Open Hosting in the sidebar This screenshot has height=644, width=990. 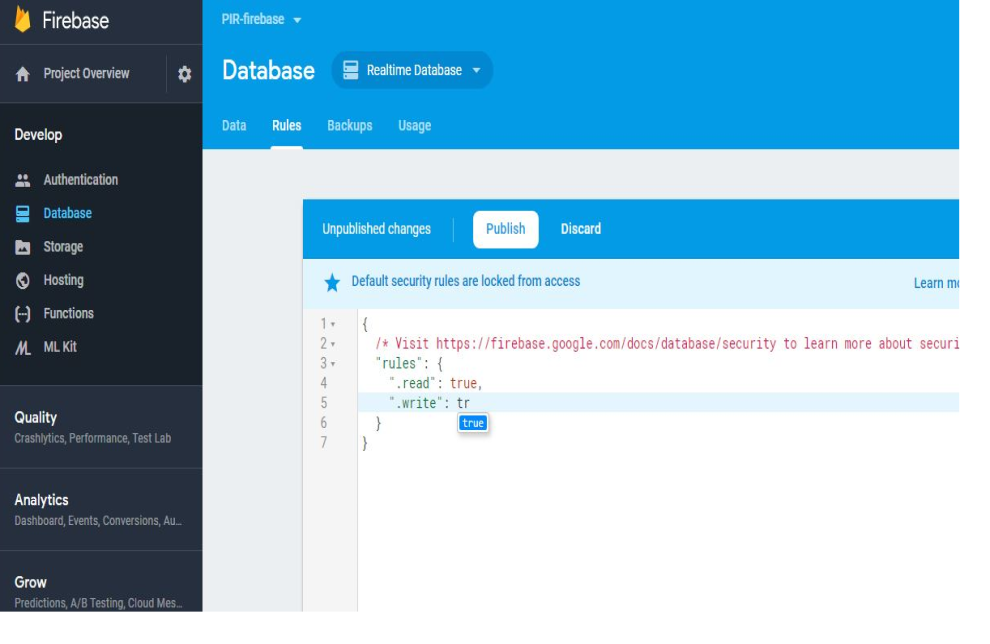click(x=63, y=280)
